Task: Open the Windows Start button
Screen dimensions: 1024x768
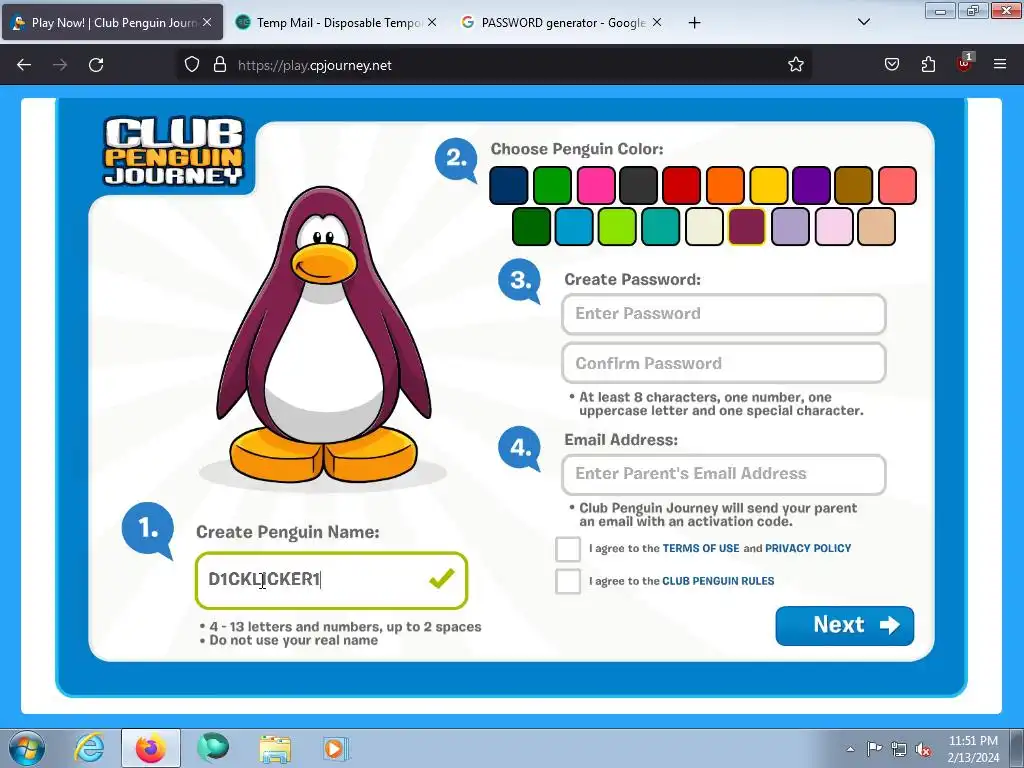Action: pos(27,748)
